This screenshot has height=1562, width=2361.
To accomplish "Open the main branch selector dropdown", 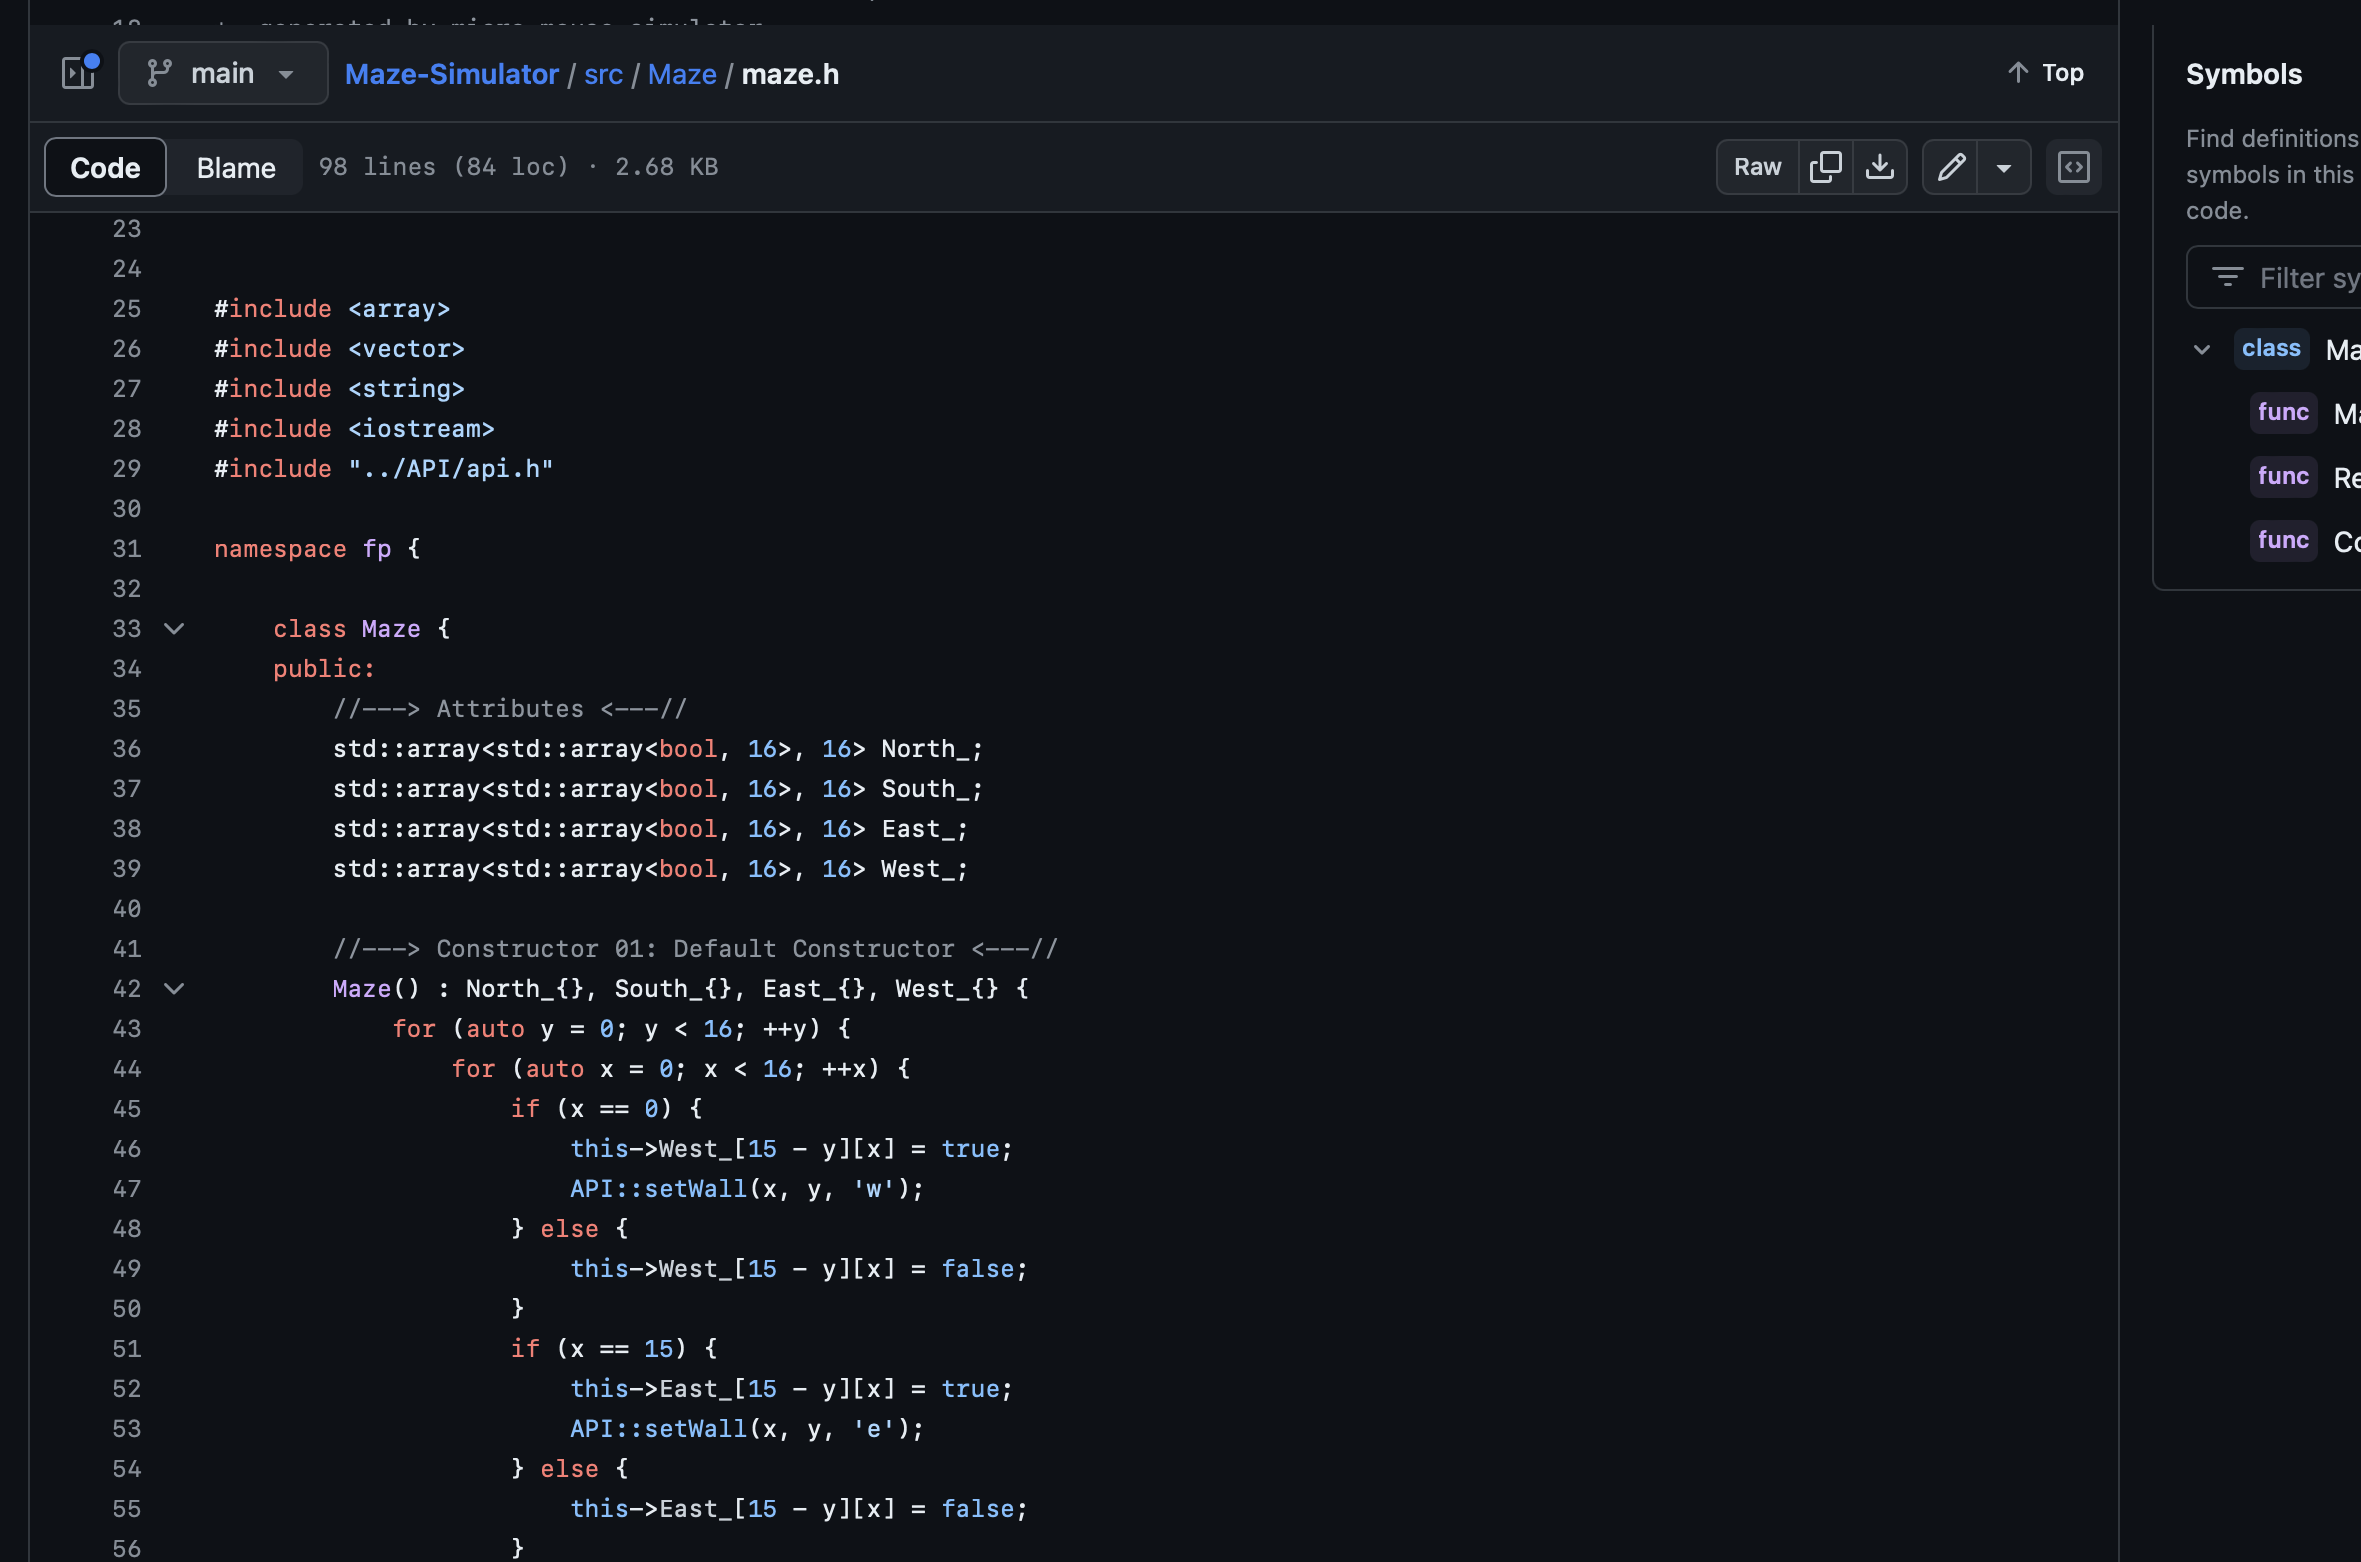I will coord(223,73).
